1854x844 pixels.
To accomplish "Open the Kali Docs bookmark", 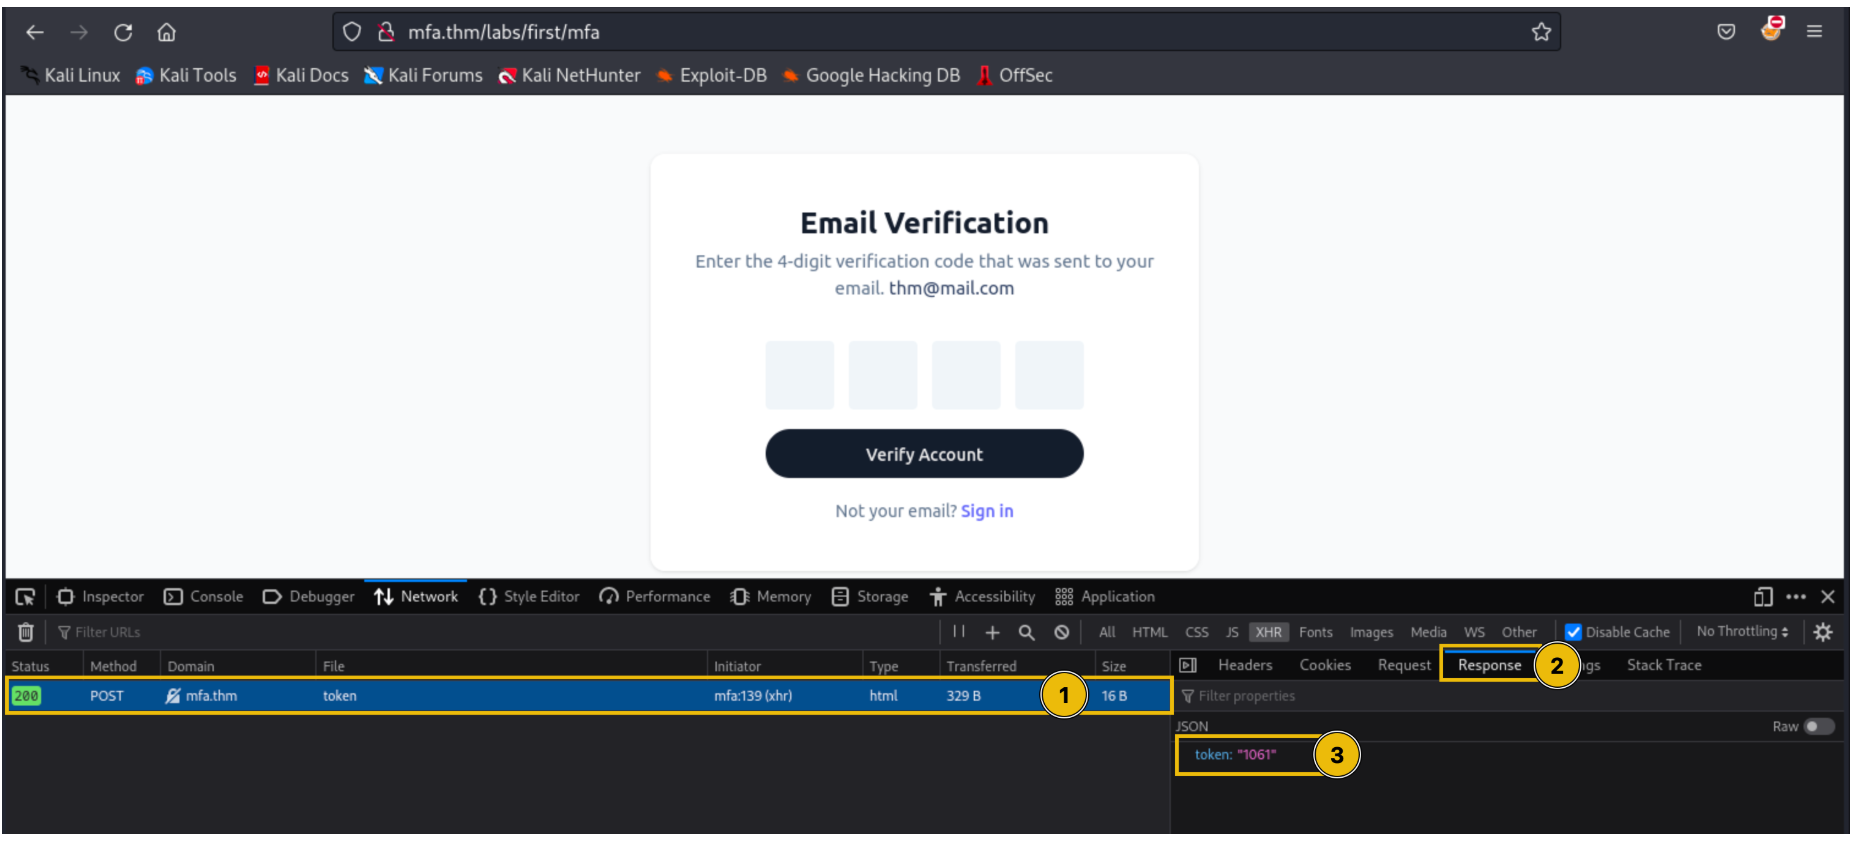I will [301, 75].
